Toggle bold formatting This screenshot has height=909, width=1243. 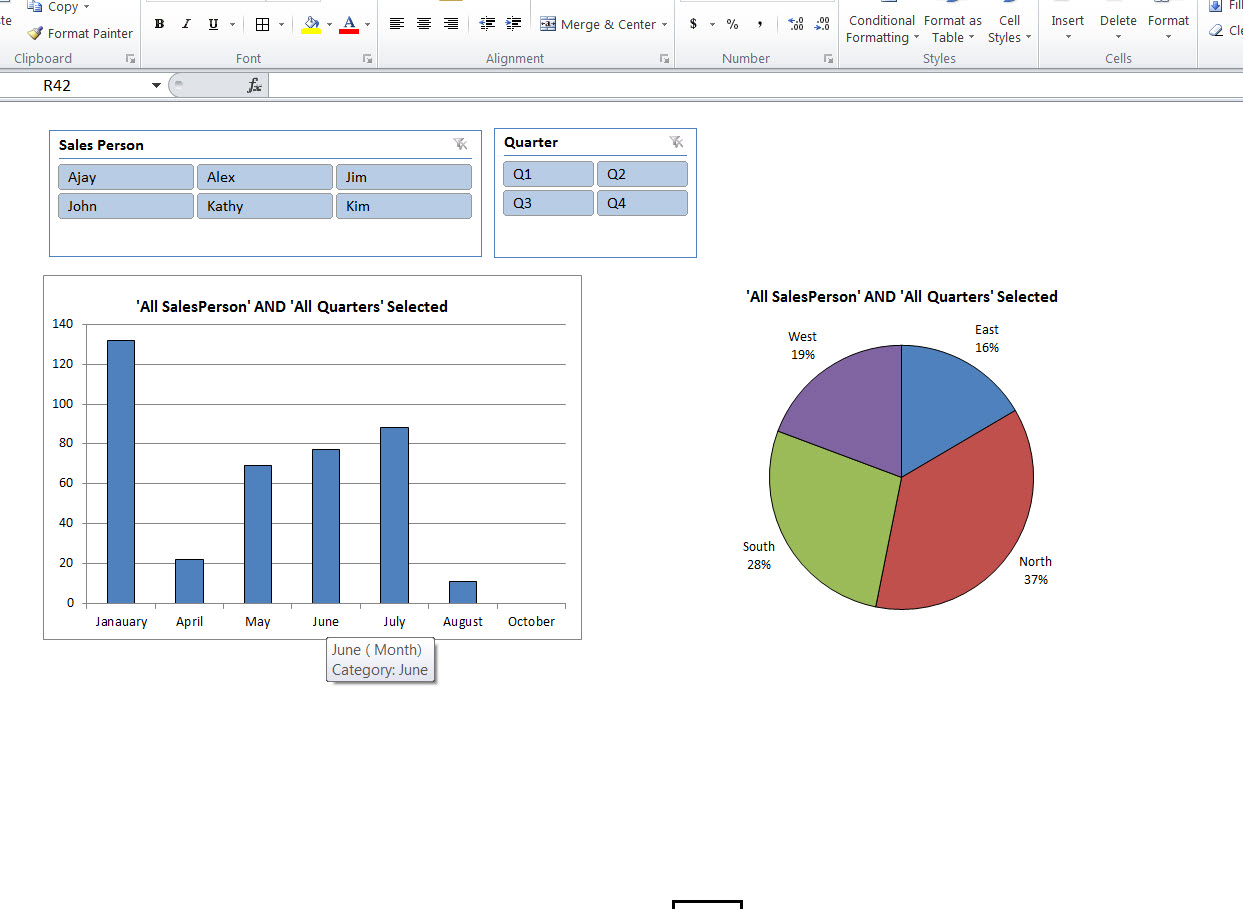(x=159, y=23)
